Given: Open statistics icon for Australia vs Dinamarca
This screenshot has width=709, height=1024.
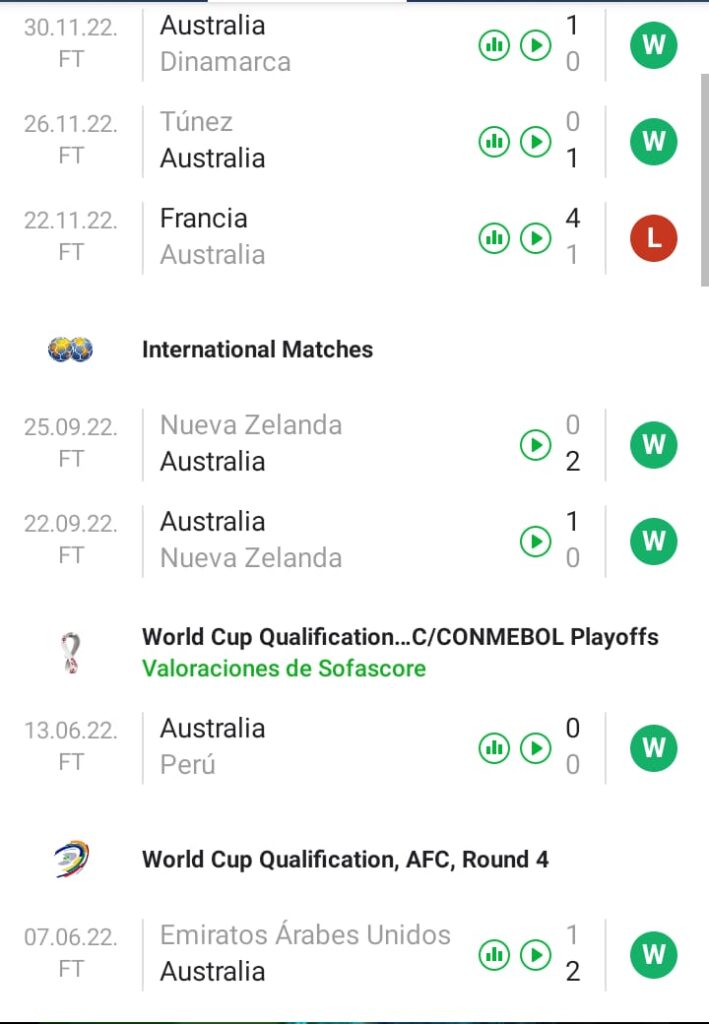Looking at the screenshot, I should pos(493,45).
